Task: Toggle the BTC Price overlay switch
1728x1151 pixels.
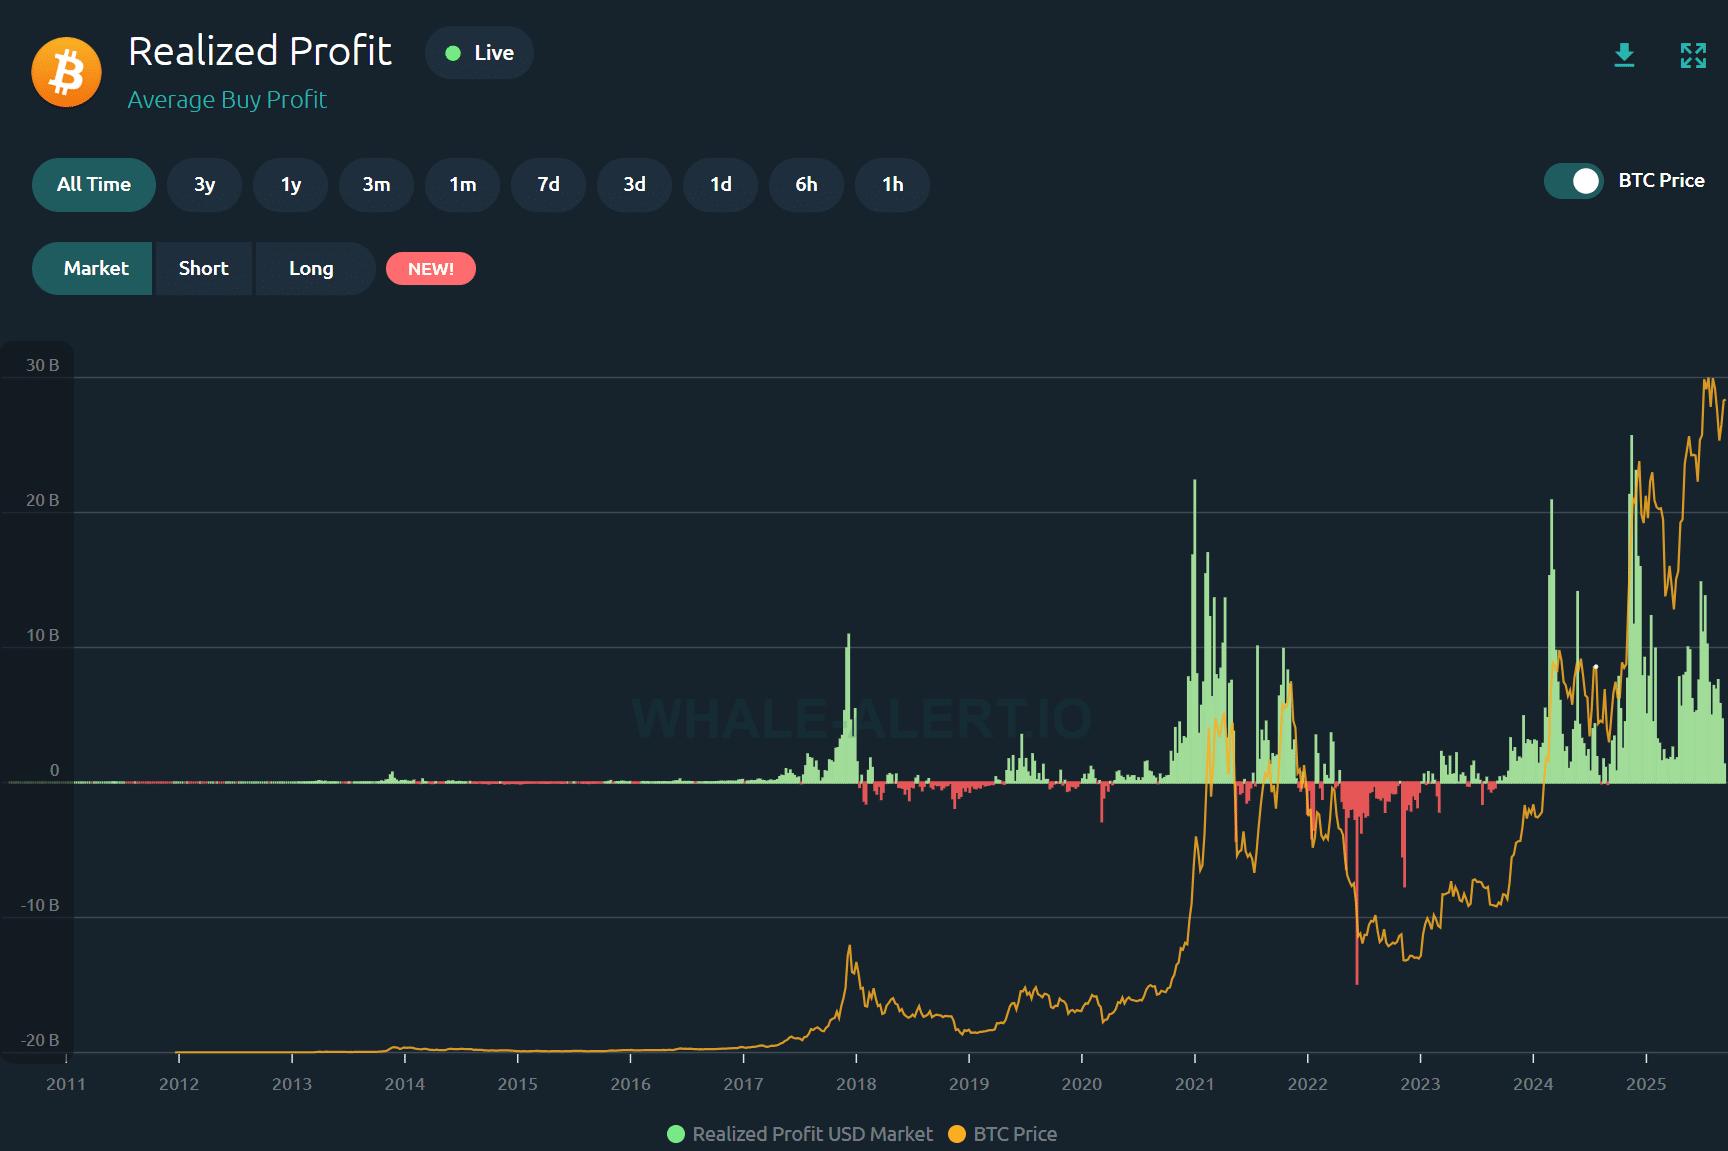Action: 1574,181
